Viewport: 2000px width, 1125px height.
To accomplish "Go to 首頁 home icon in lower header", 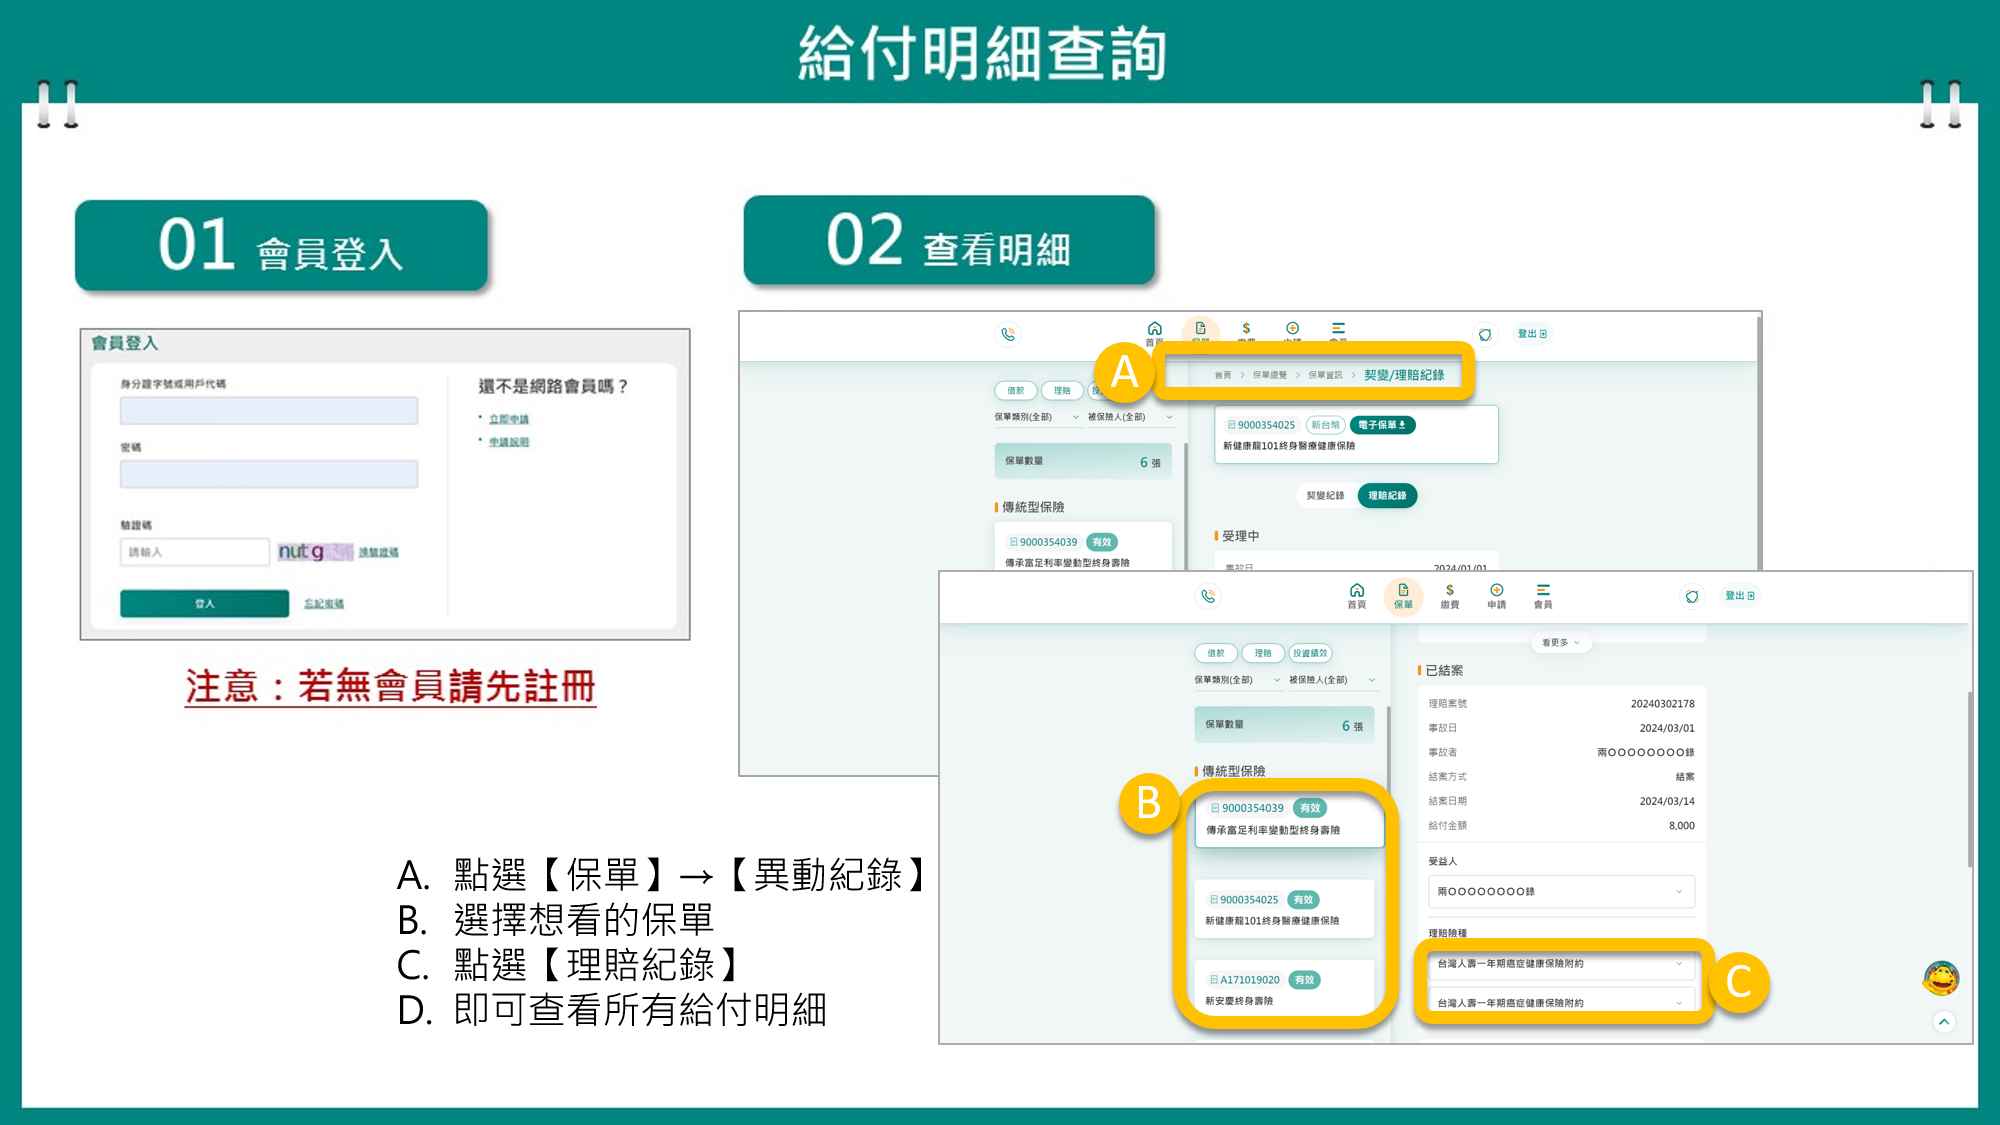I will [x=1356, y=596].
